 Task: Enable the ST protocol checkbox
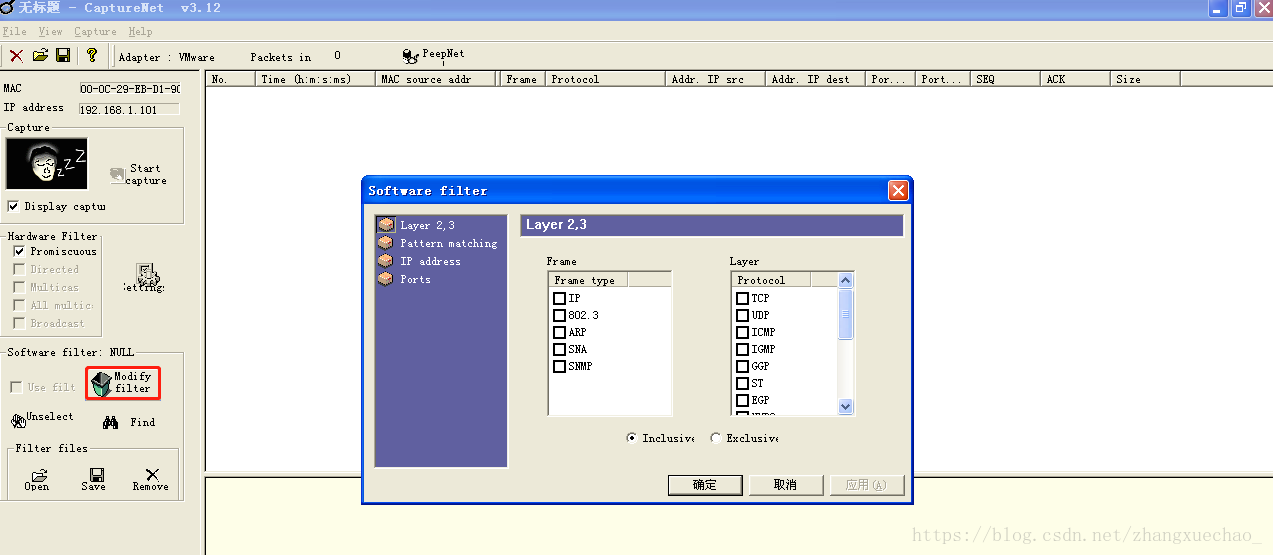click(x=742, y=383)
